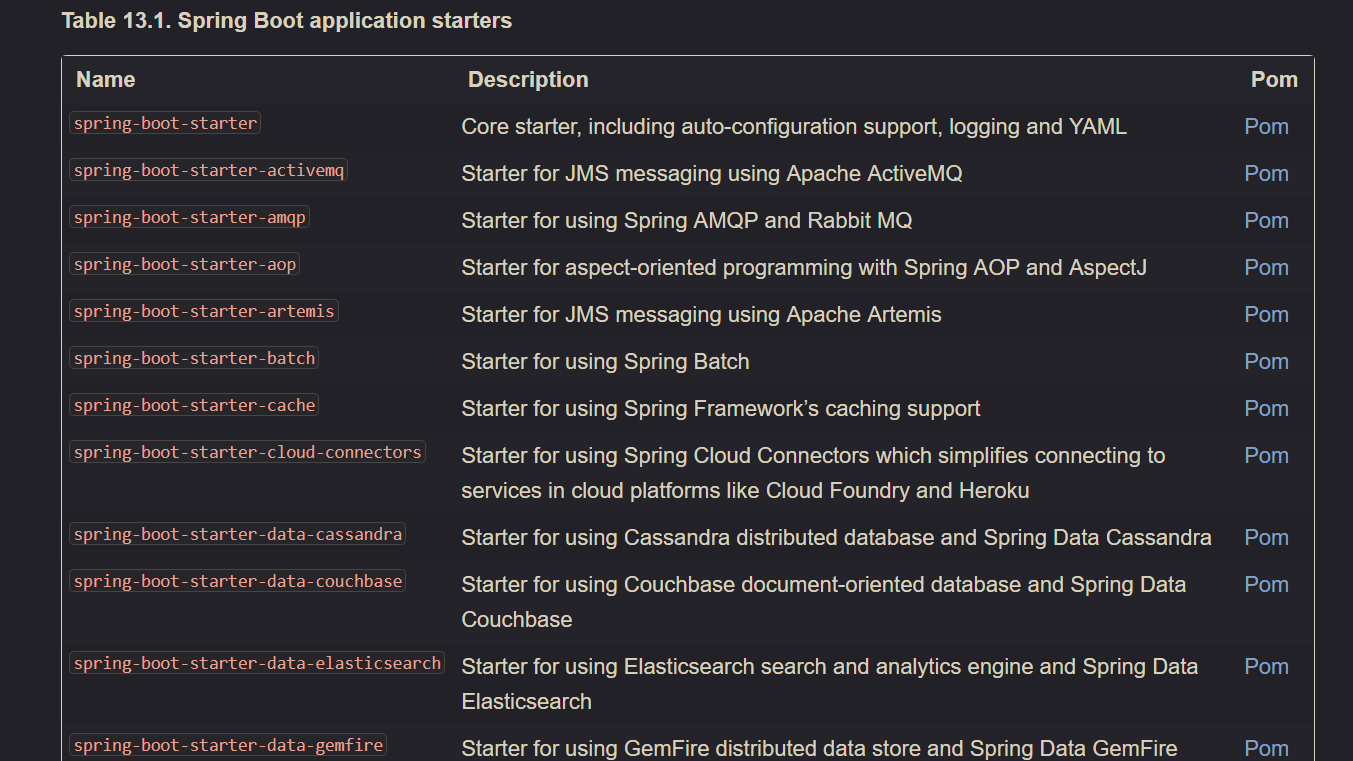
Task: Click the Spring AOP and AspectJ description
Action: click(x=804, y=268)
